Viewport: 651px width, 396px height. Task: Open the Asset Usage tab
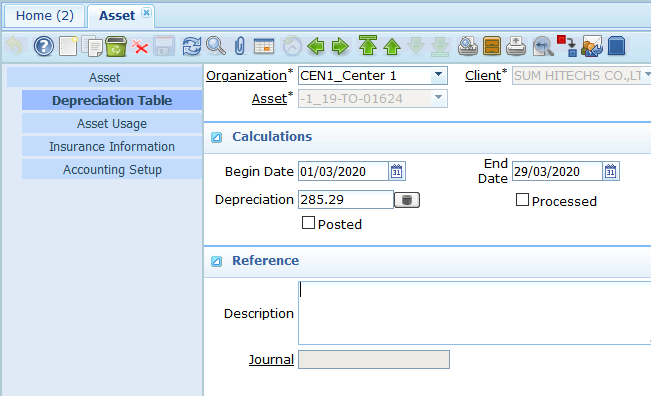[112, 124]
